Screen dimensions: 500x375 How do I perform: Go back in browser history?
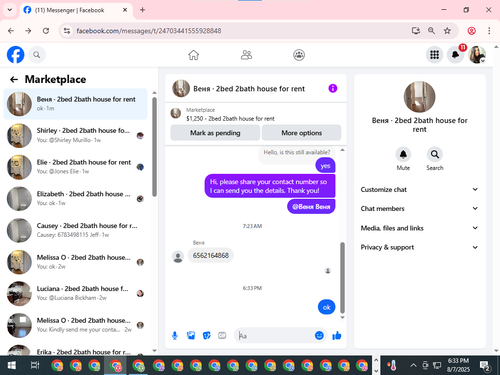pyautogui.click(x=11, y=31)
